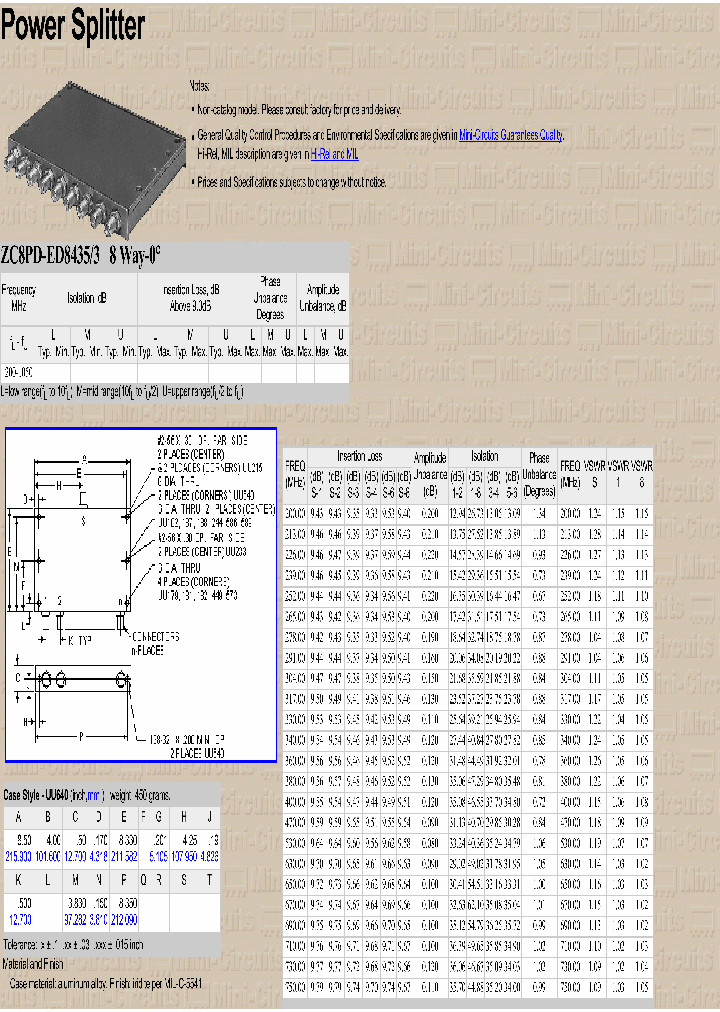Viewport: 720px width, 1012px height.
Task: Click the 'VSWR S' column header
Action: pyautogui.click(x=594, y=474)
